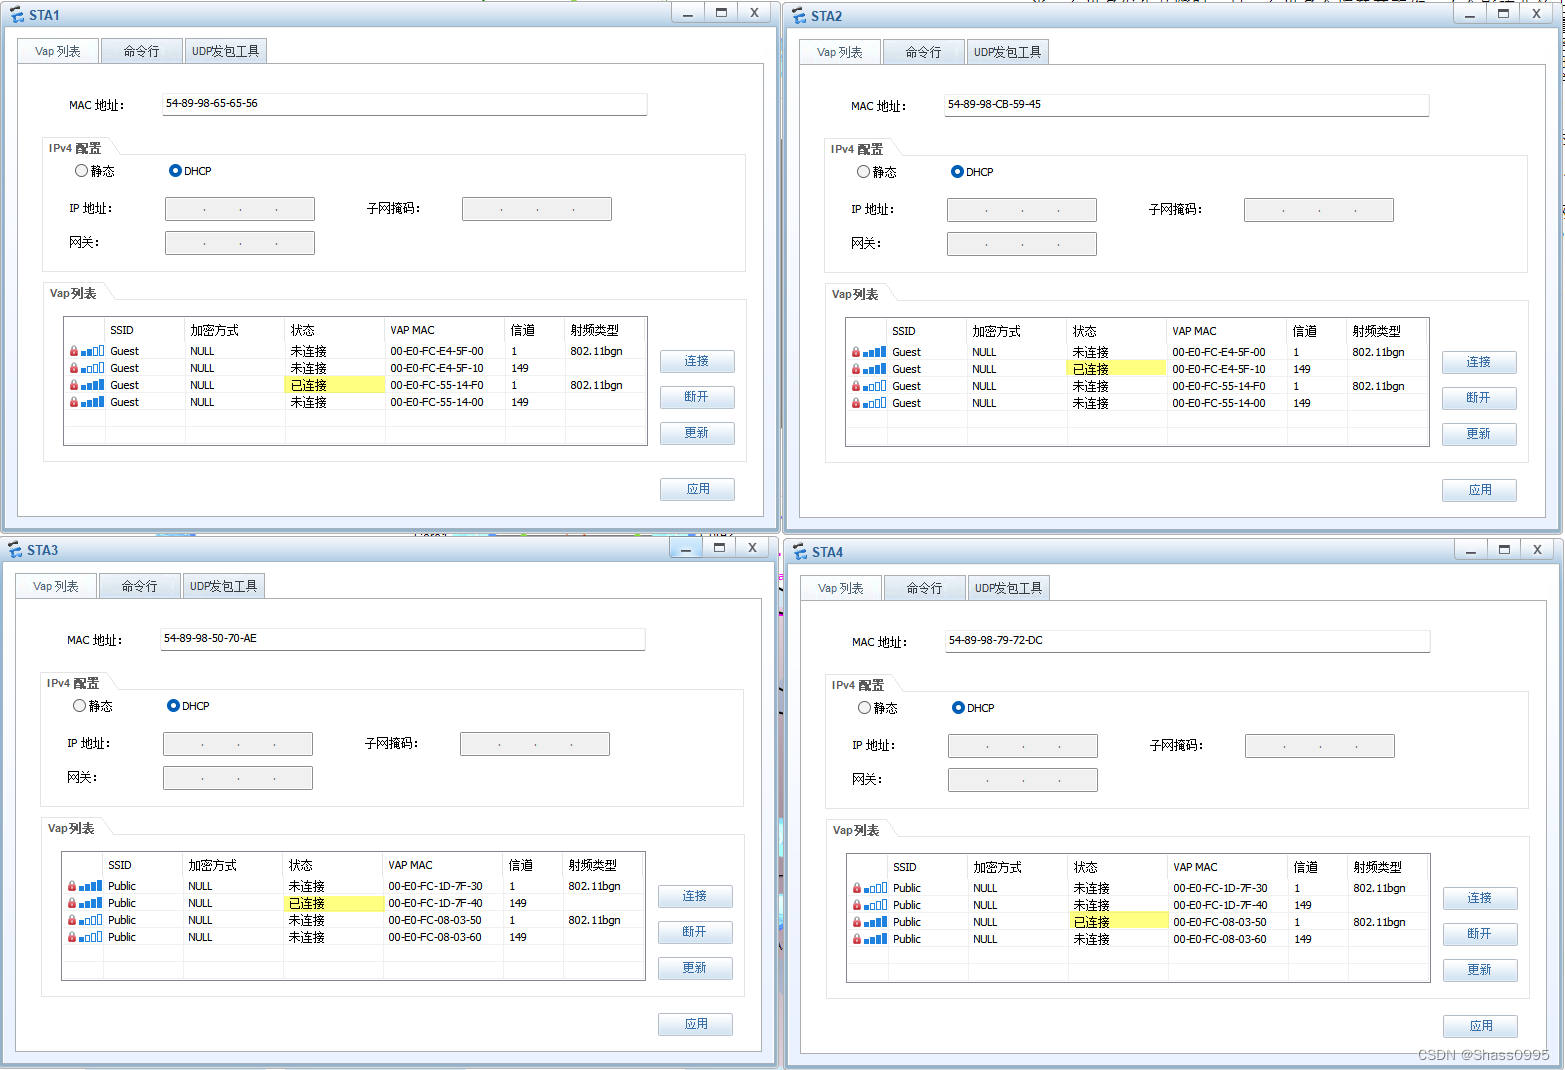This screenshot has width=1565, height=1070.
Task: Click the STA3 window title icon
Action: coord(15,550)
